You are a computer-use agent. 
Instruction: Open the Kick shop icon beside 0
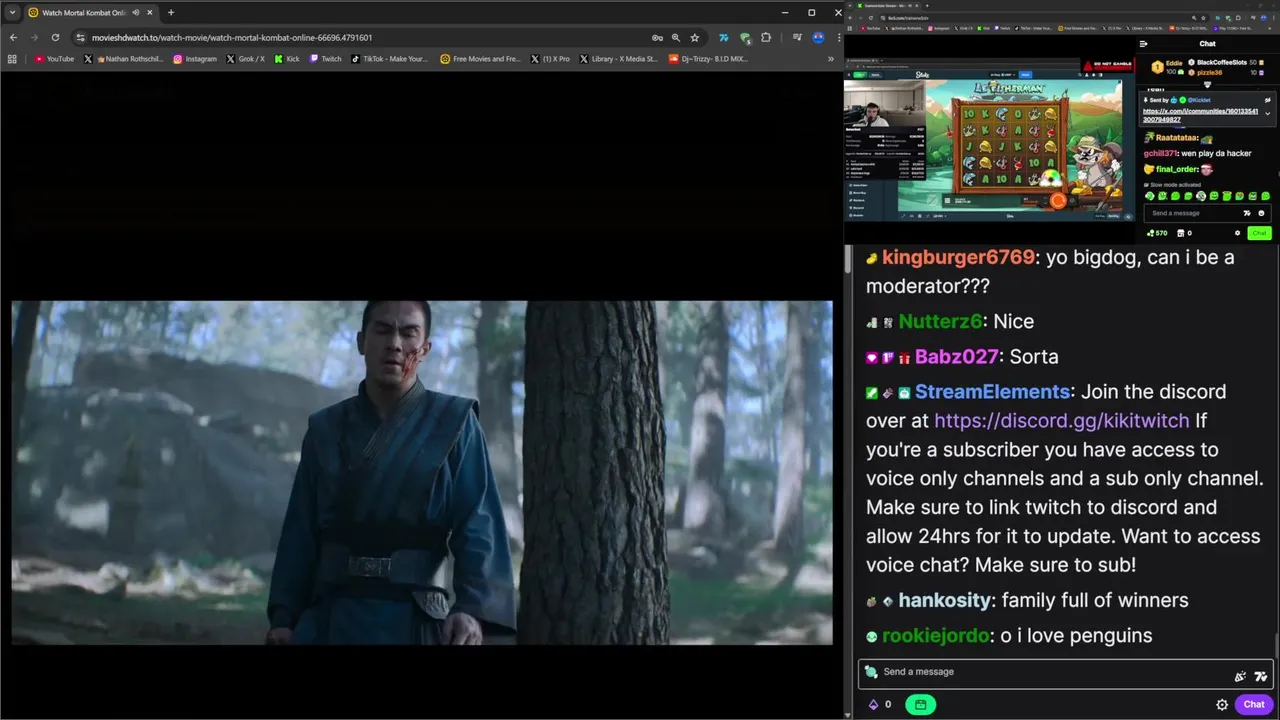(x=1181, y=233)
